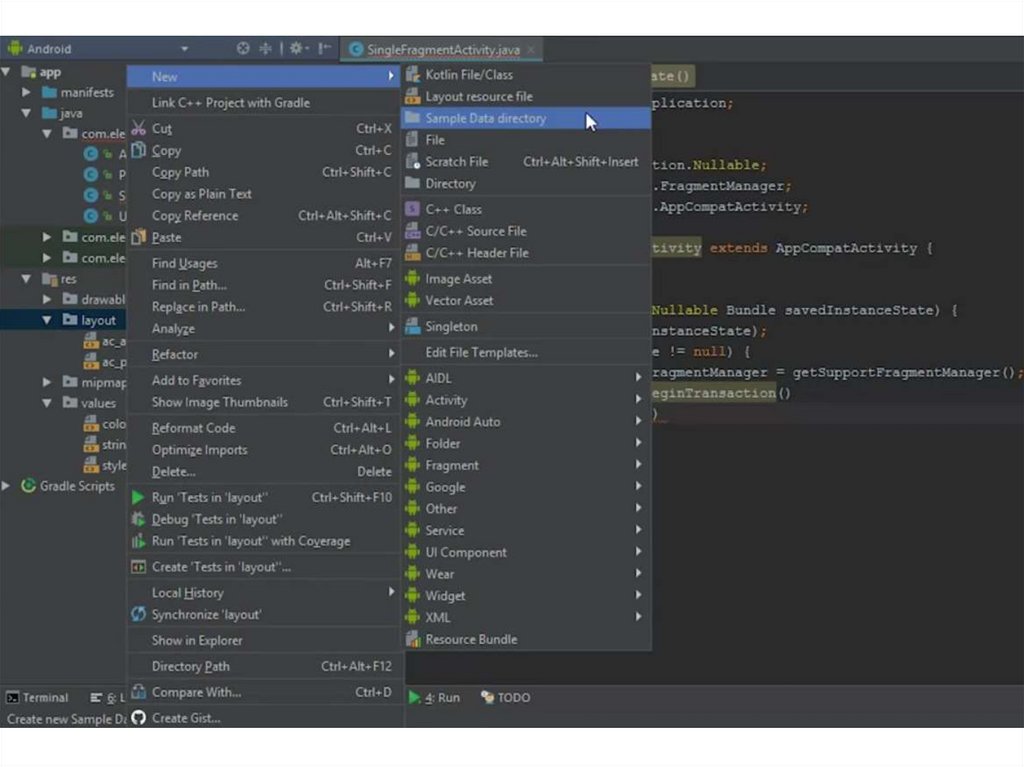Viewport: 1024px width, 767px height.
Task: Click the GitHub Create Gist icon
Action: [x=139, y=718]
